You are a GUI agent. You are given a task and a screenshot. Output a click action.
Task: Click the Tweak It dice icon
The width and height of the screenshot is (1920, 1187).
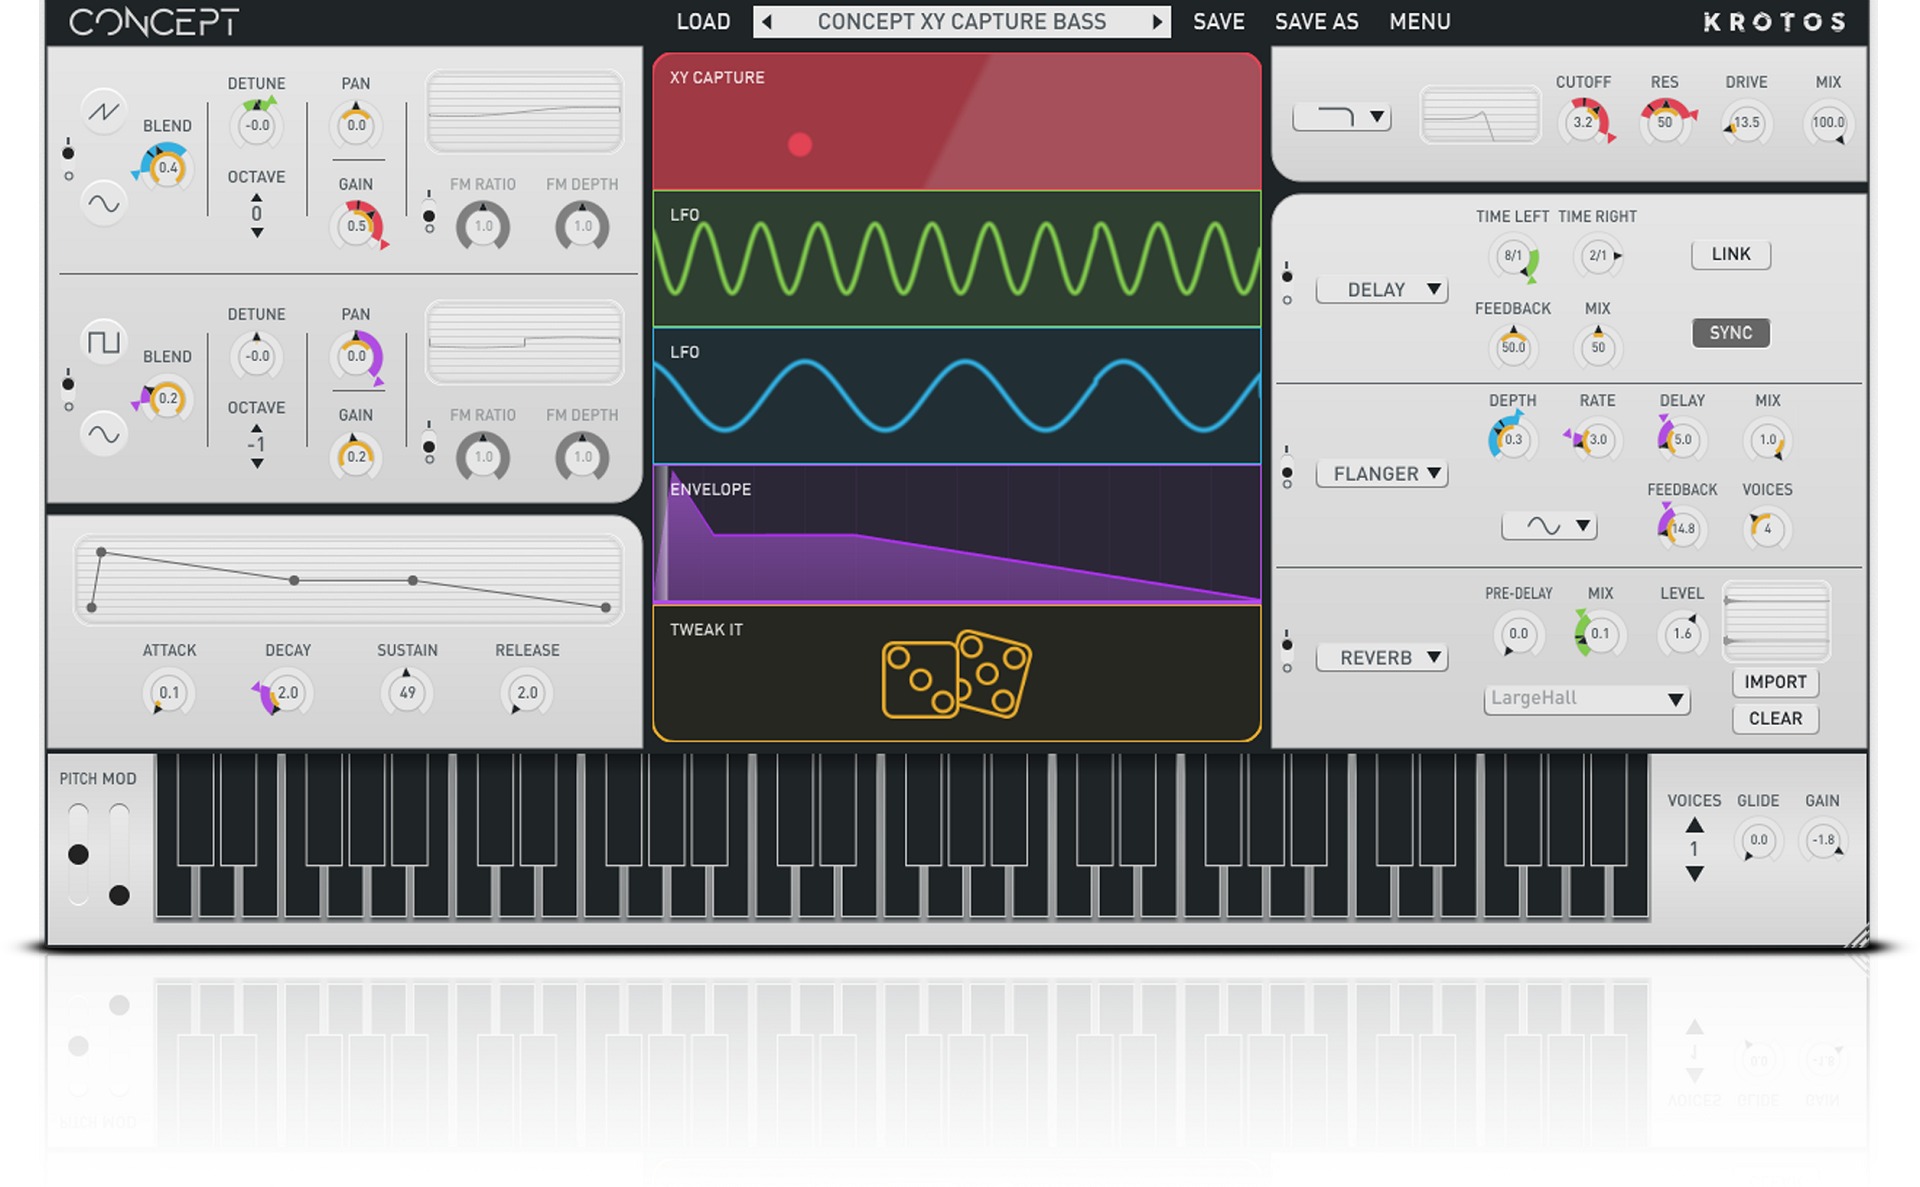coord(956,674)
